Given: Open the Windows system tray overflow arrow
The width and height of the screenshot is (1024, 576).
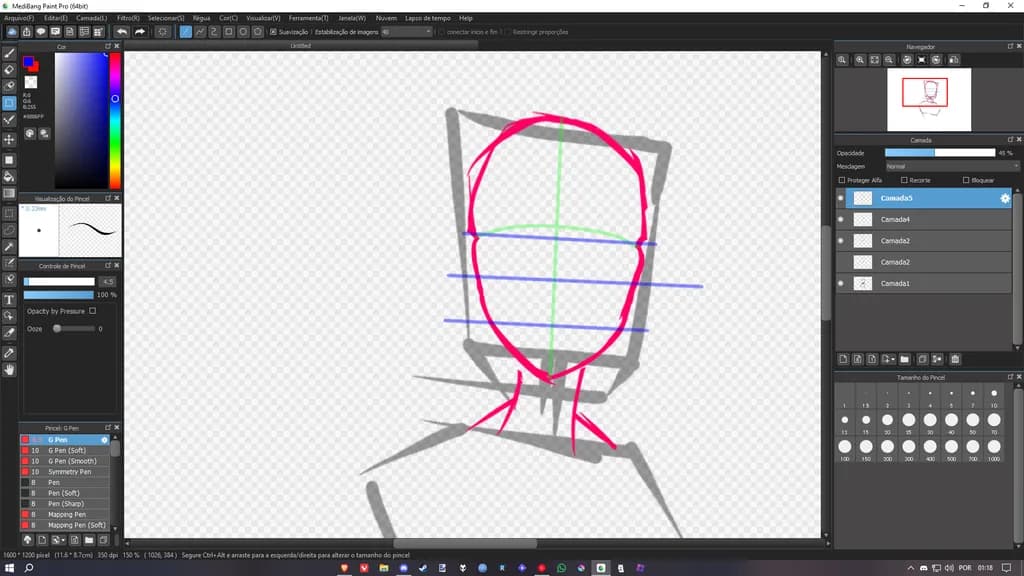Looking at the screenshot, I should [x=910, y=568].
